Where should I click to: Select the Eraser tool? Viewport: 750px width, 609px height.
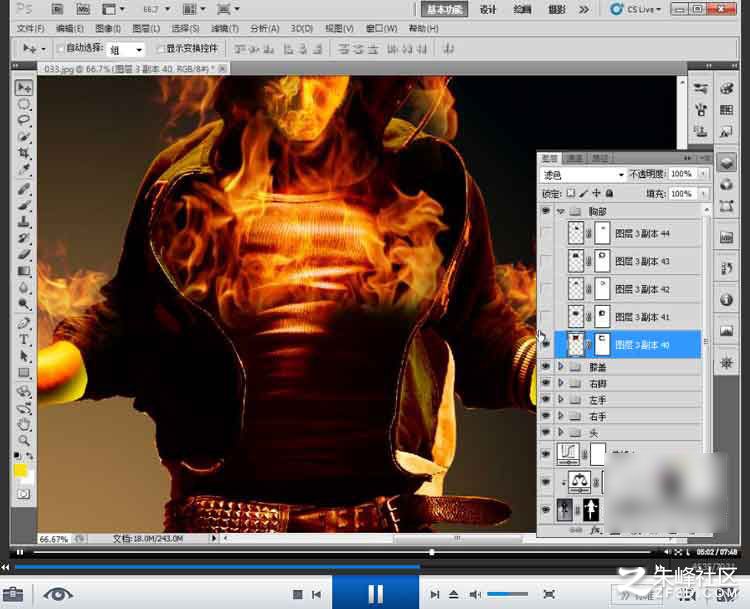point(23,255)
